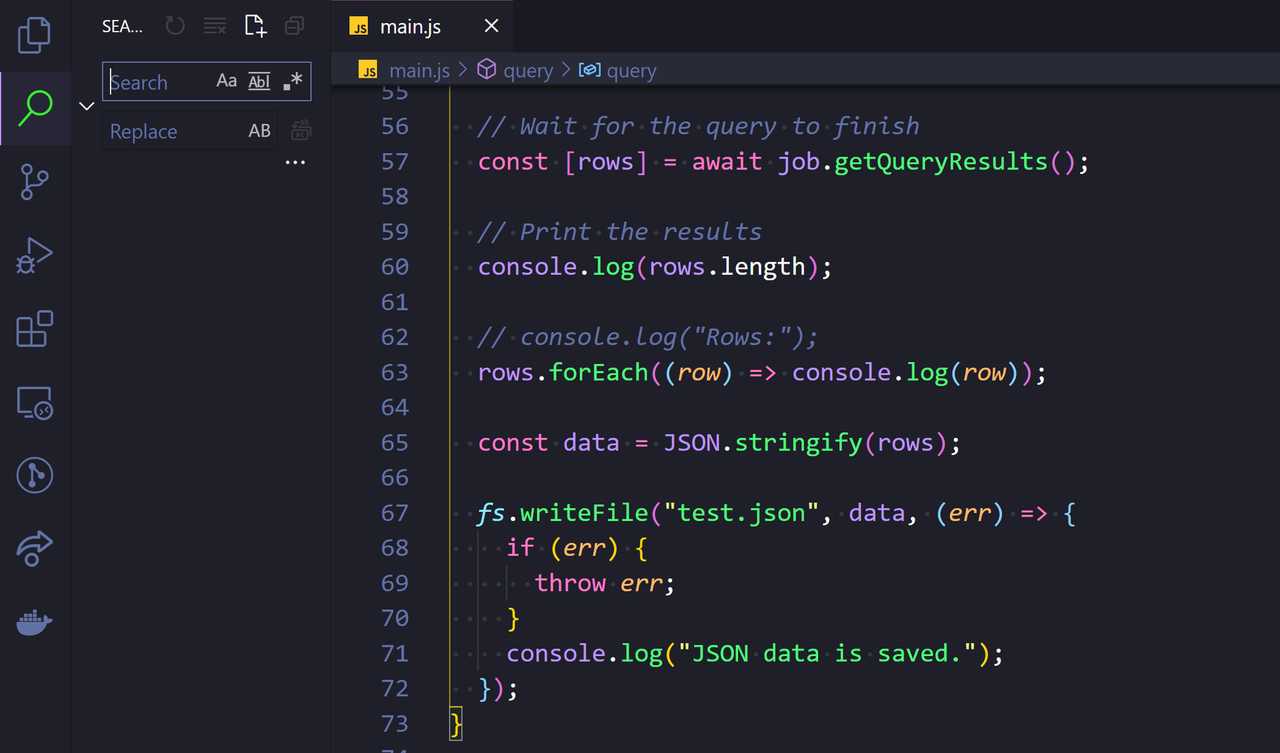Click the forEach method on line 63
Screen dimensions: 1280x753
pyautogui.click(x=599, y=372)
